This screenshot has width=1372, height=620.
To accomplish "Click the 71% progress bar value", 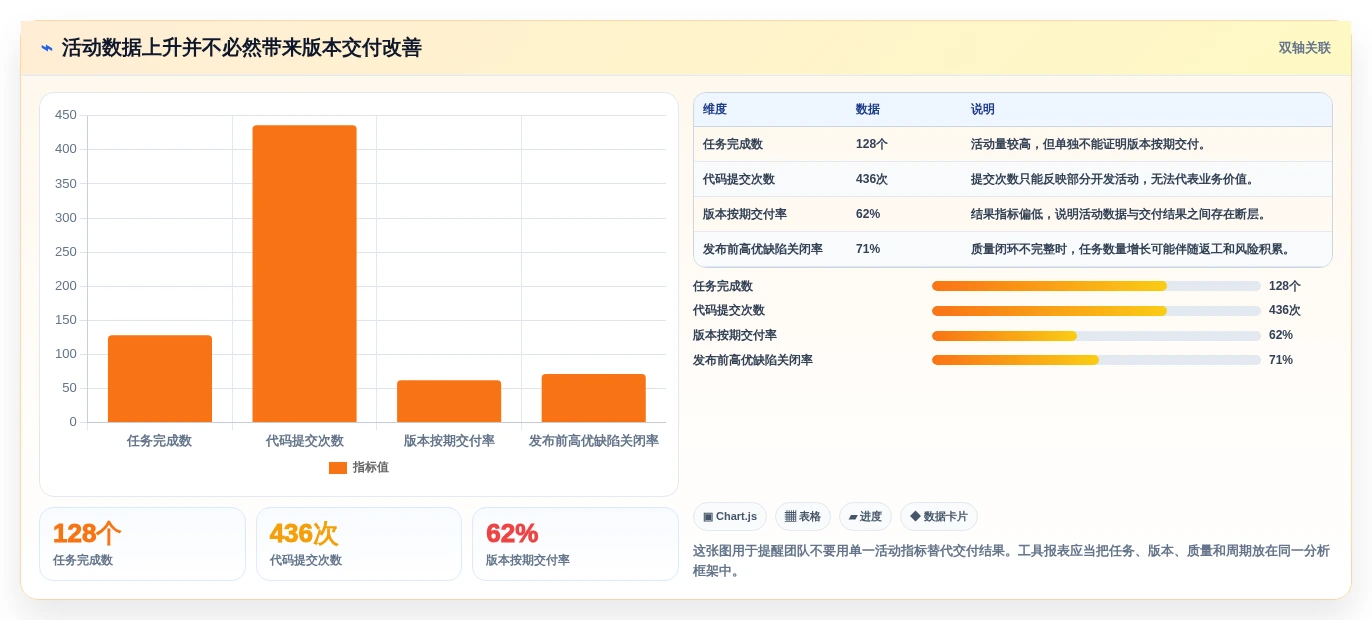I will click(x=1281, y=360).
